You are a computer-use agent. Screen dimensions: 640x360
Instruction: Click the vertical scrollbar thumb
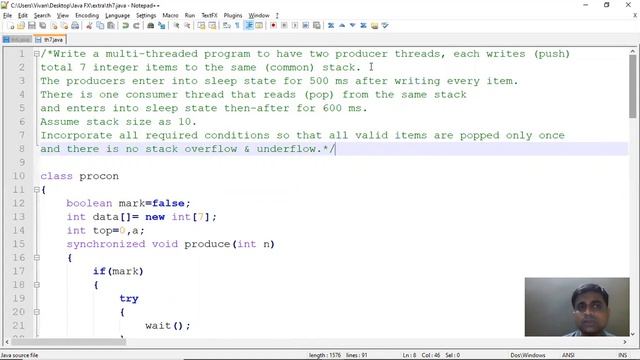click(632, 86)
